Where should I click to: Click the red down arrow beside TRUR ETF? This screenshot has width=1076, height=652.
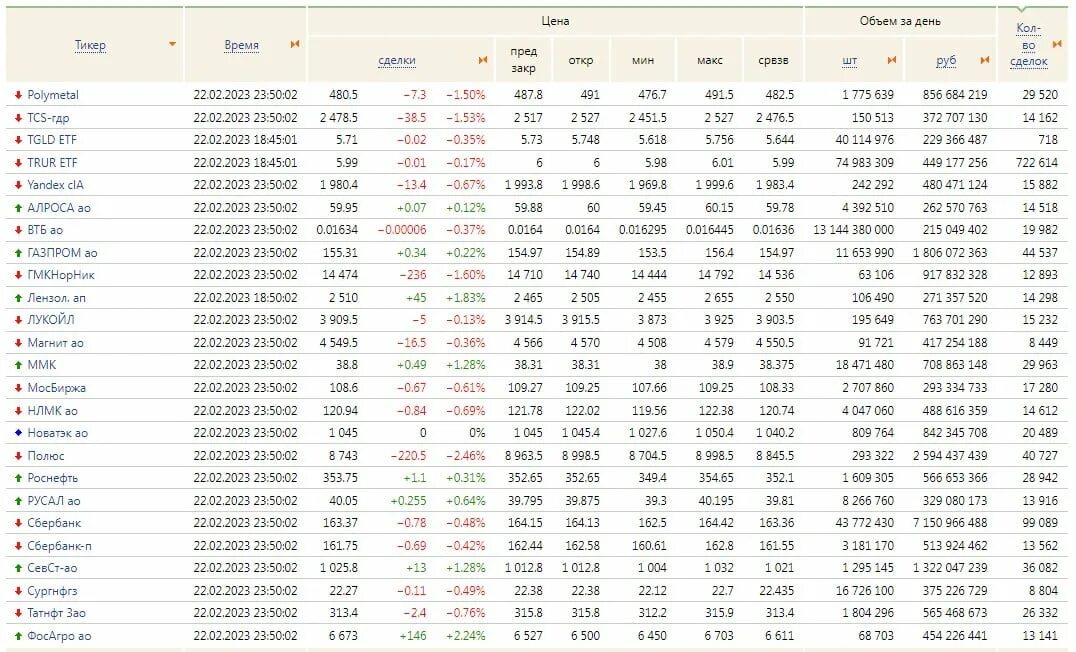click(19, 163)
